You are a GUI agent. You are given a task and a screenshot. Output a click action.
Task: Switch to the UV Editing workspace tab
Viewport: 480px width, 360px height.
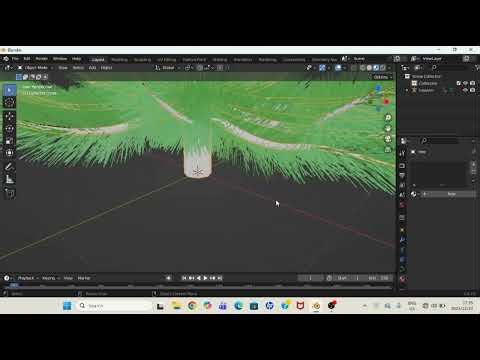166,60
